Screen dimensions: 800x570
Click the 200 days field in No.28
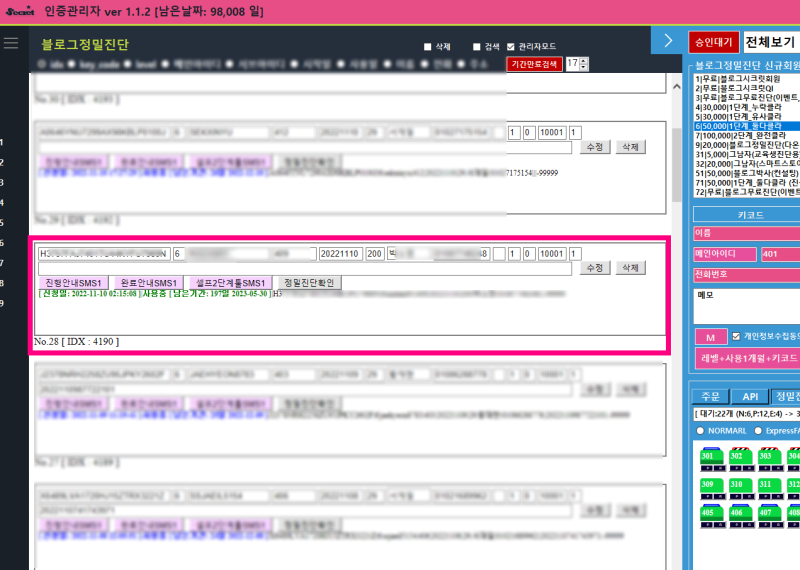click(375, 254)
